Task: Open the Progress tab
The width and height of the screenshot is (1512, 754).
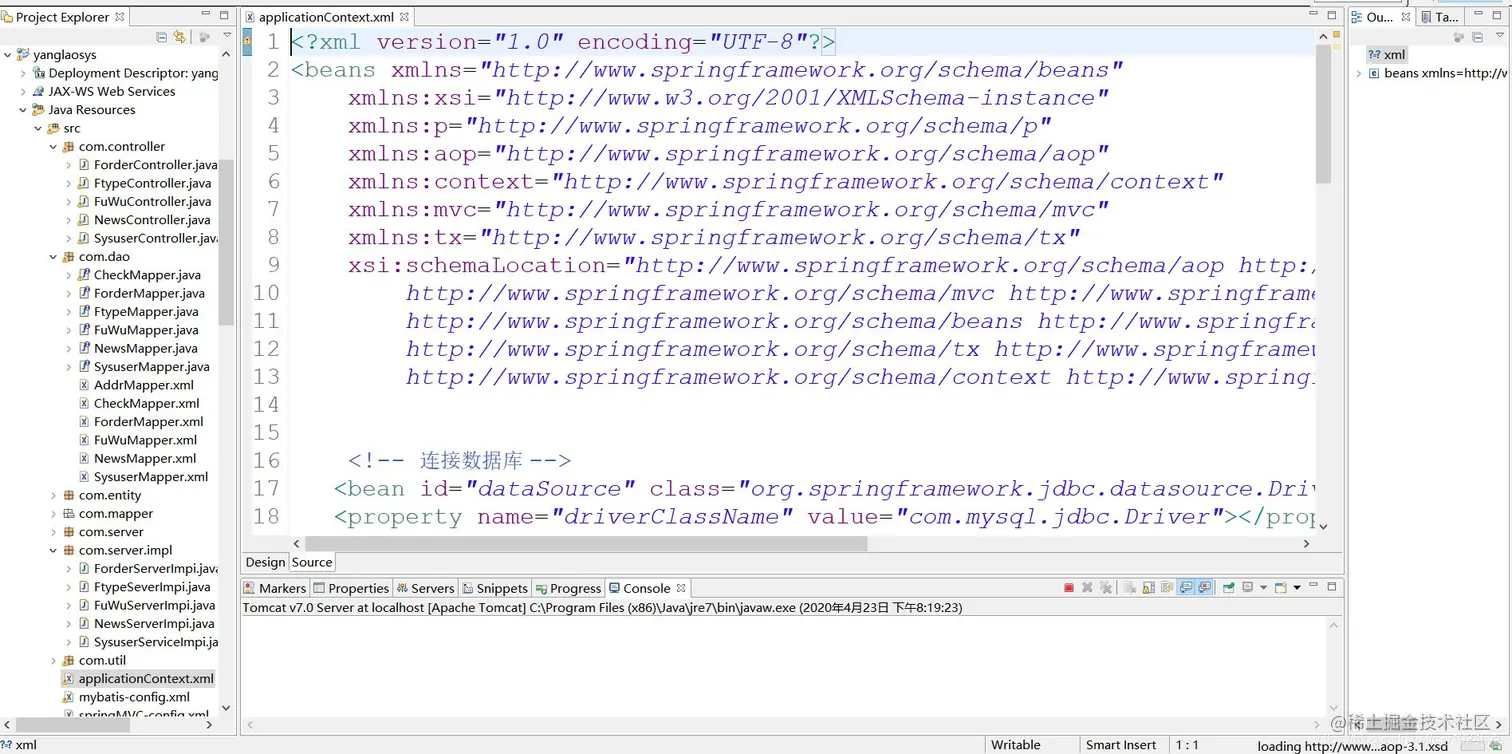Action: tap(568, 588)
